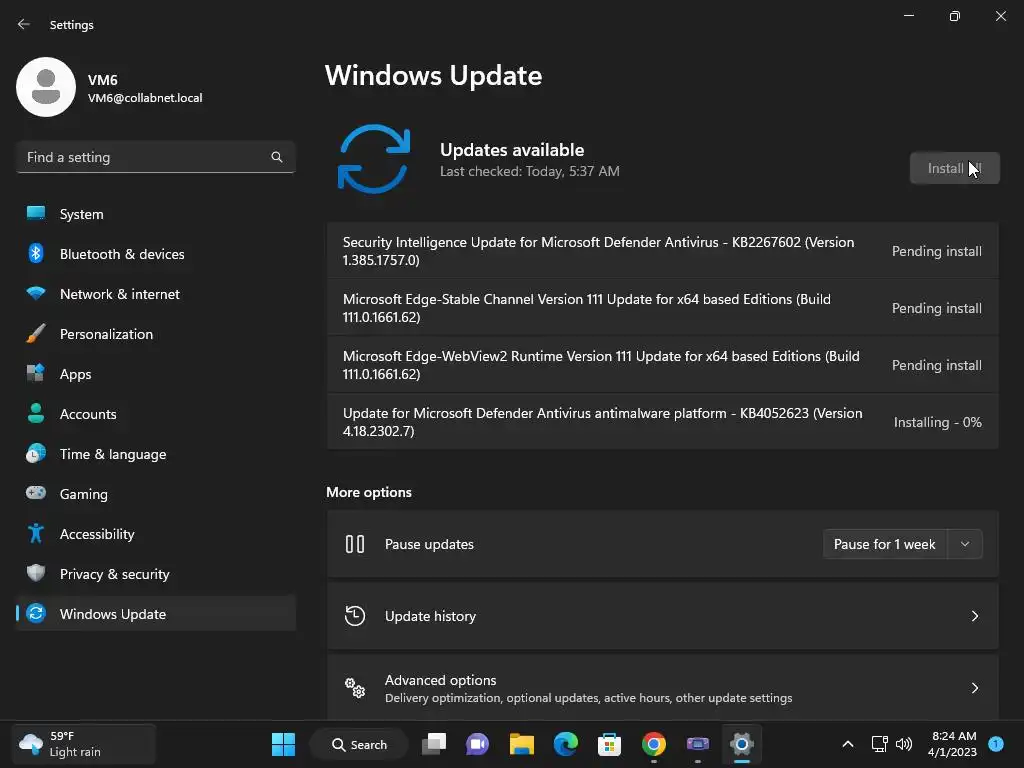Open Bluetooth & devices icon
Image resolution: width=1024 pixels, height=768 pixels.
(36, 253)
